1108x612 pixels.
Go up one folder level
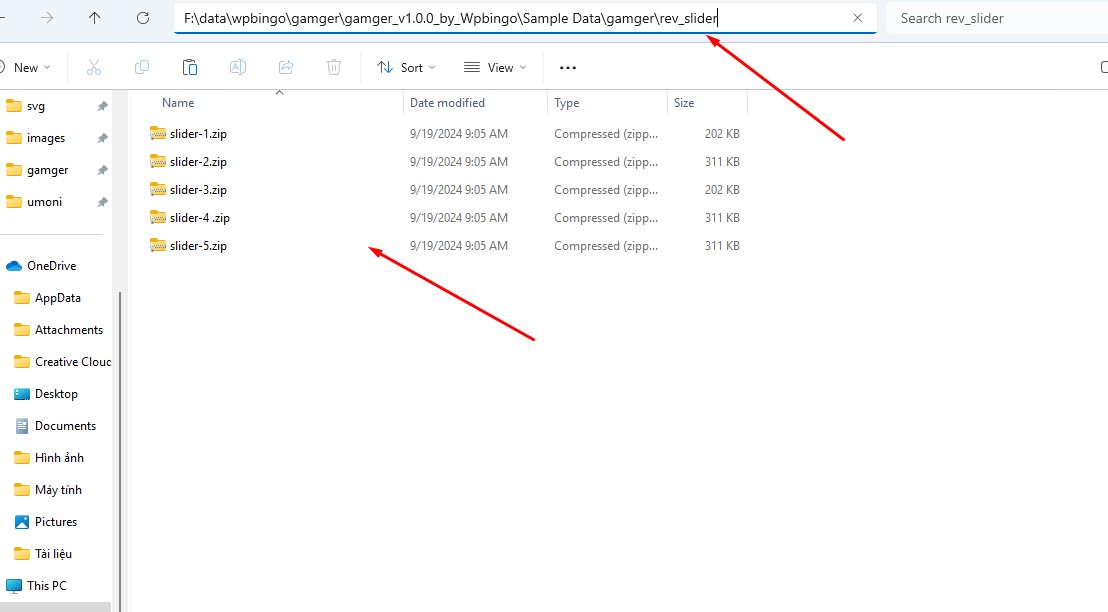[95, 18]
